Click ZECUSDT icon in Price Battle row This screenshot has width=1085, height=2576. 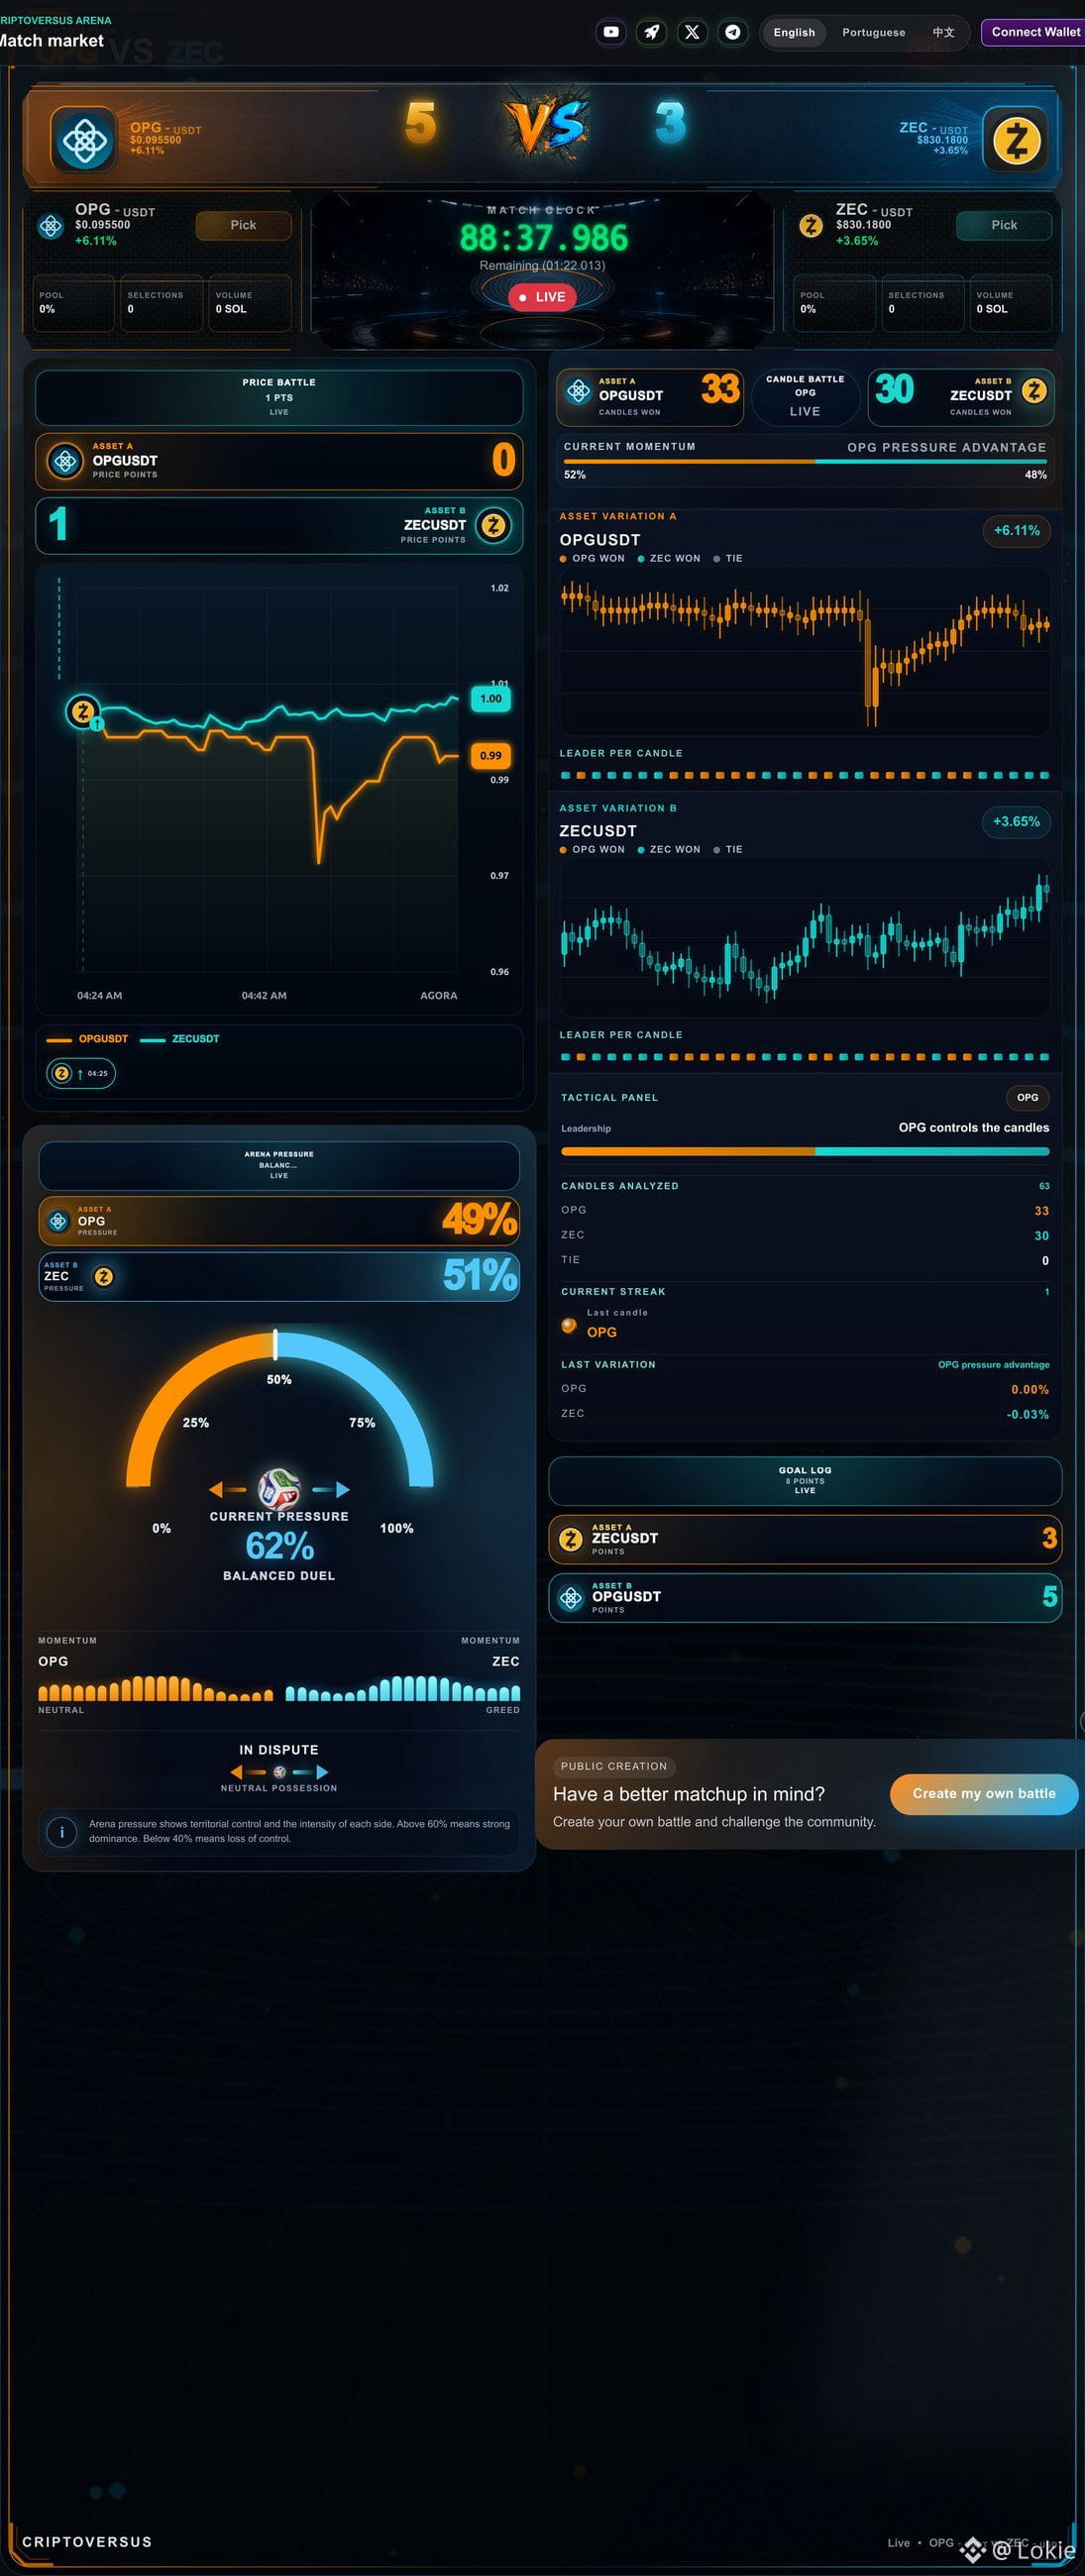(493, 525)
